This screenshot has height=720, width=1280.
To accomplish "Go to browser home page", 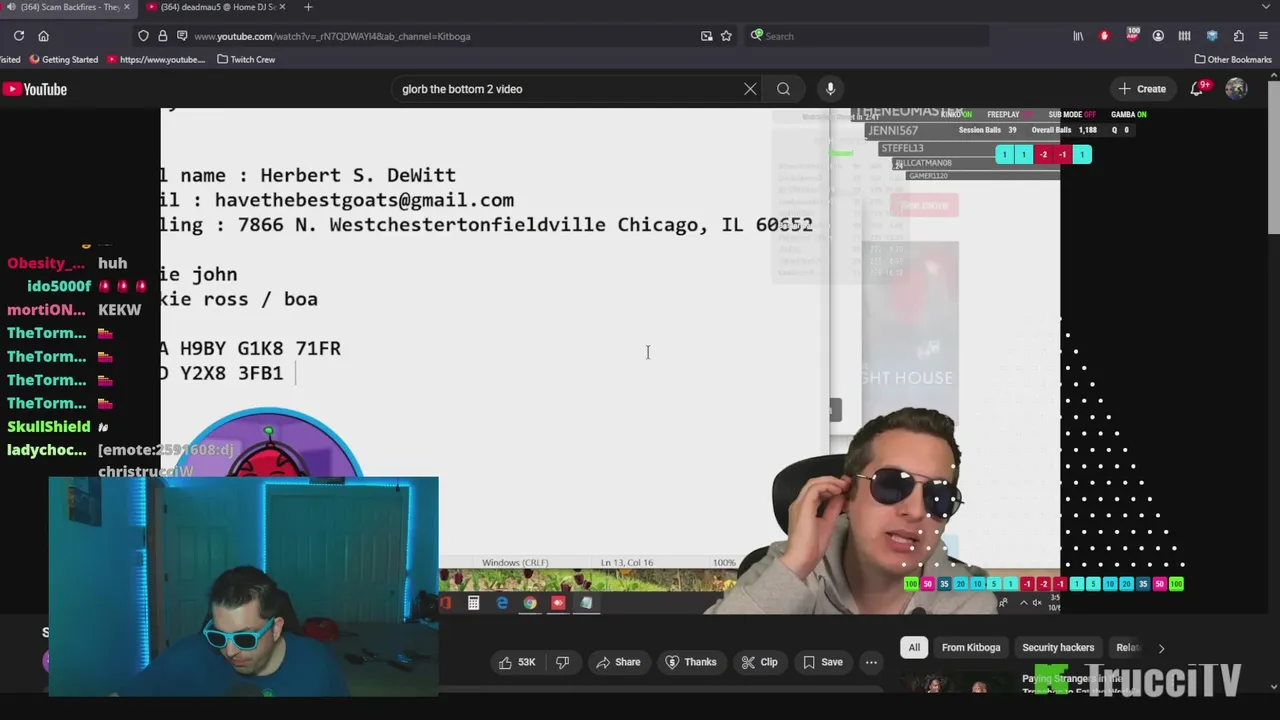I will coord(43,36).
